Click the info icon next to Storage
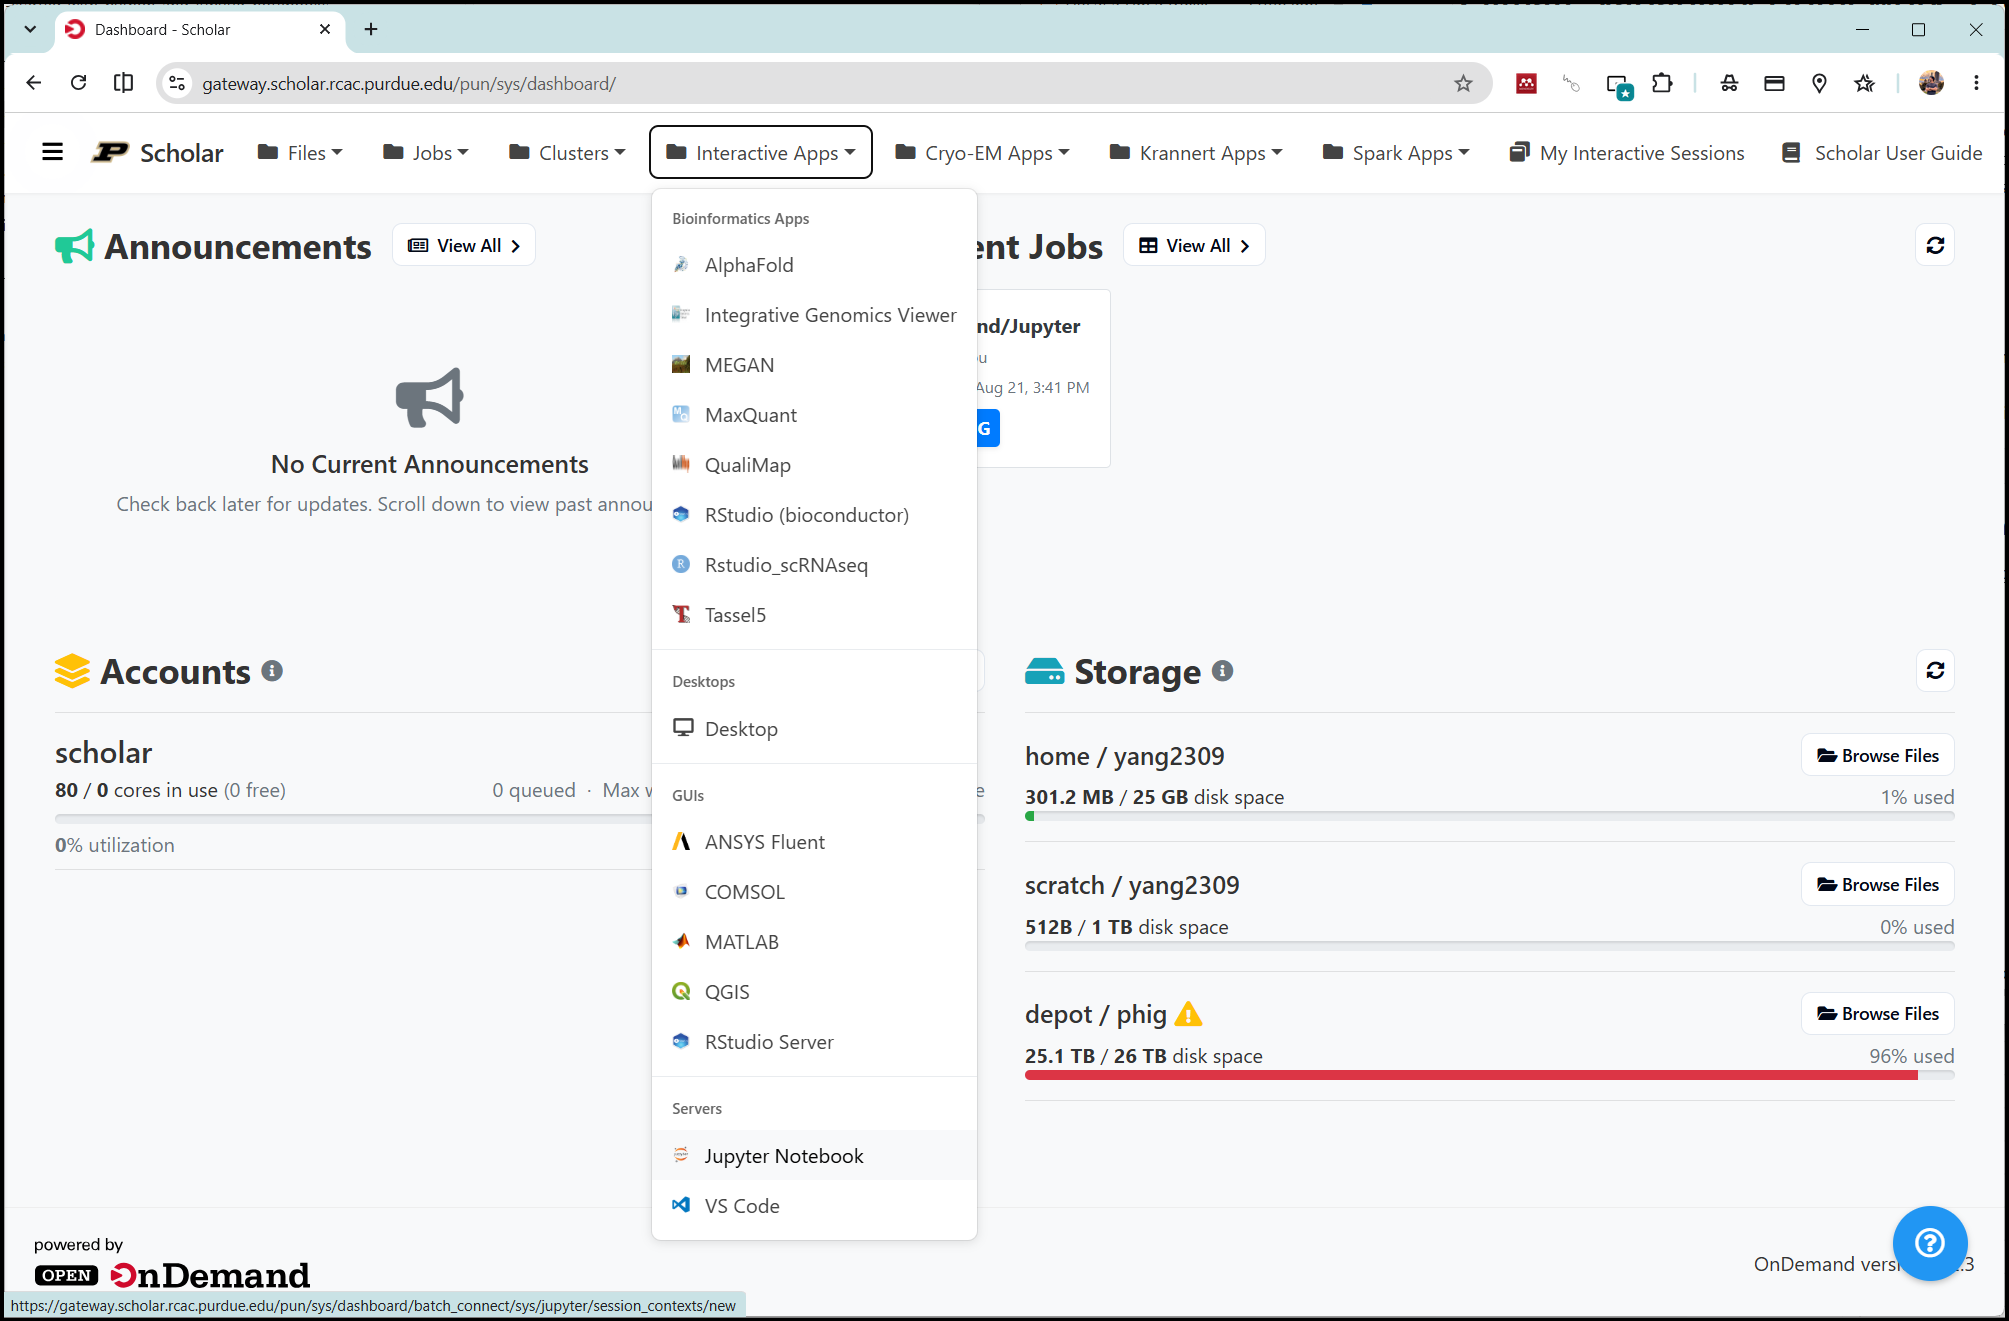2009x1321 pixels. point(1222,671)
